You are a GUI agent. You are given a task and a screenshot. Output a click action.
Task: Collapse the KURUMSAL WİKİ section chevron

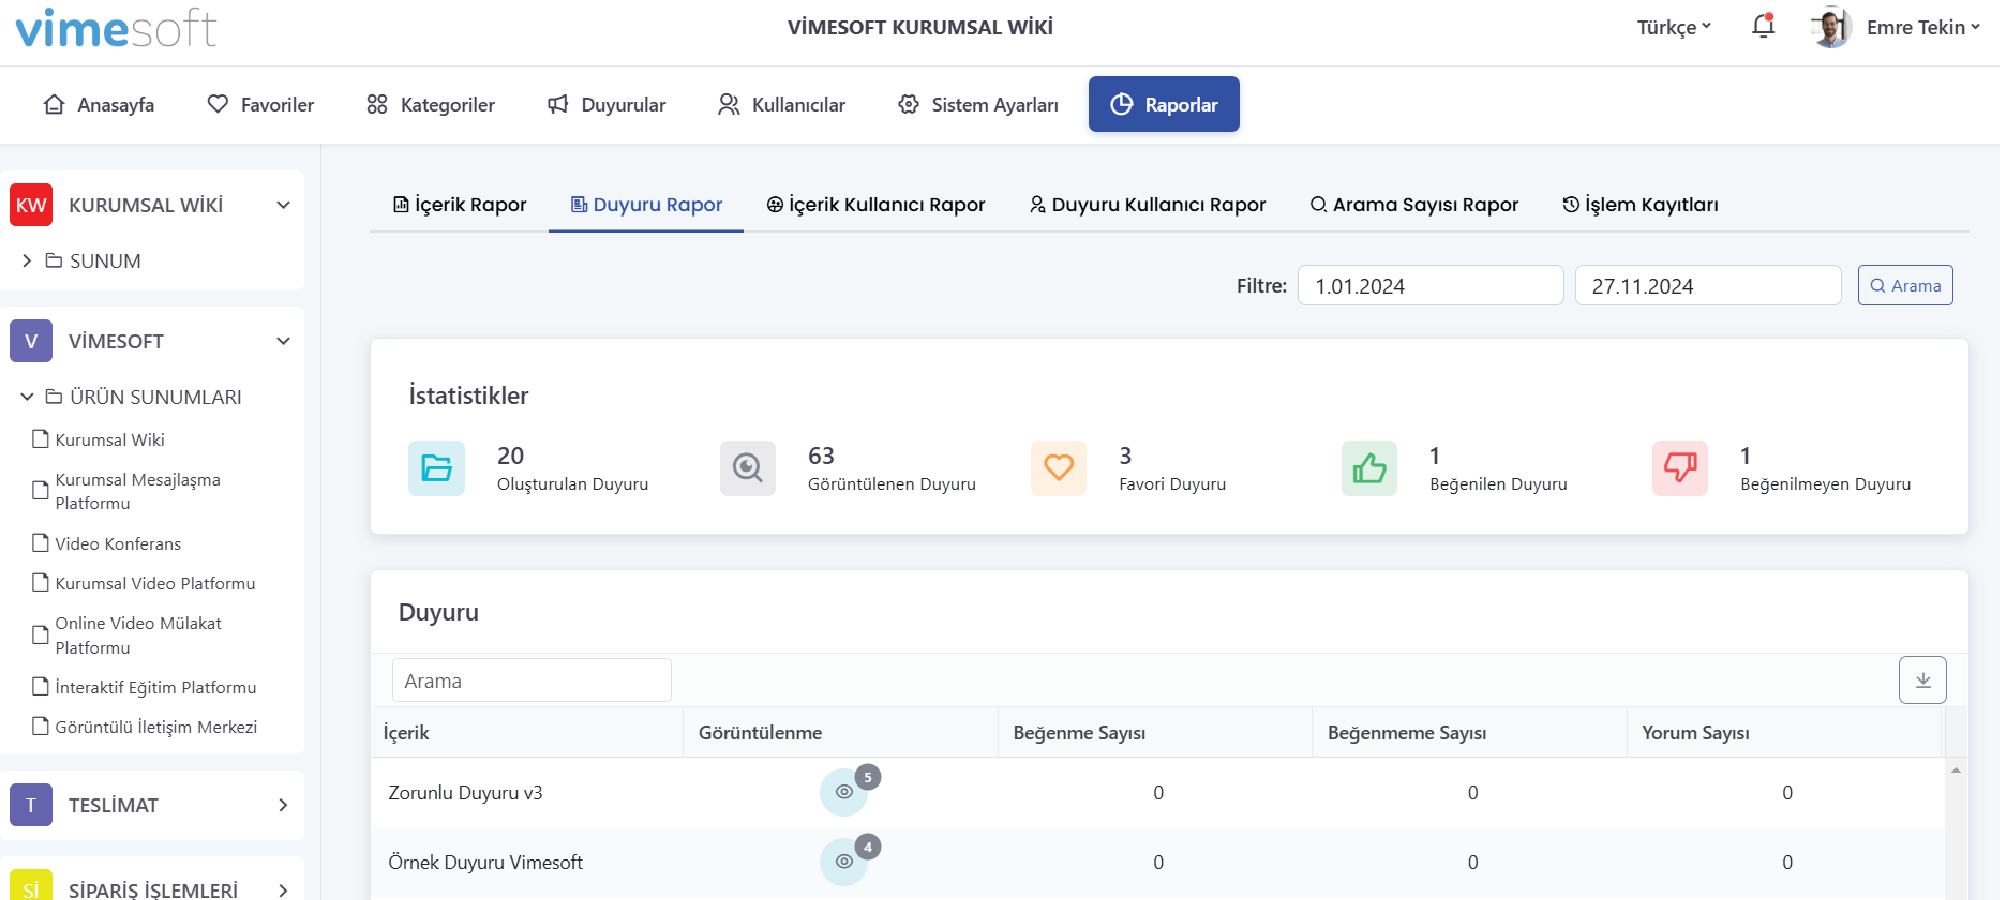(283, 205)
